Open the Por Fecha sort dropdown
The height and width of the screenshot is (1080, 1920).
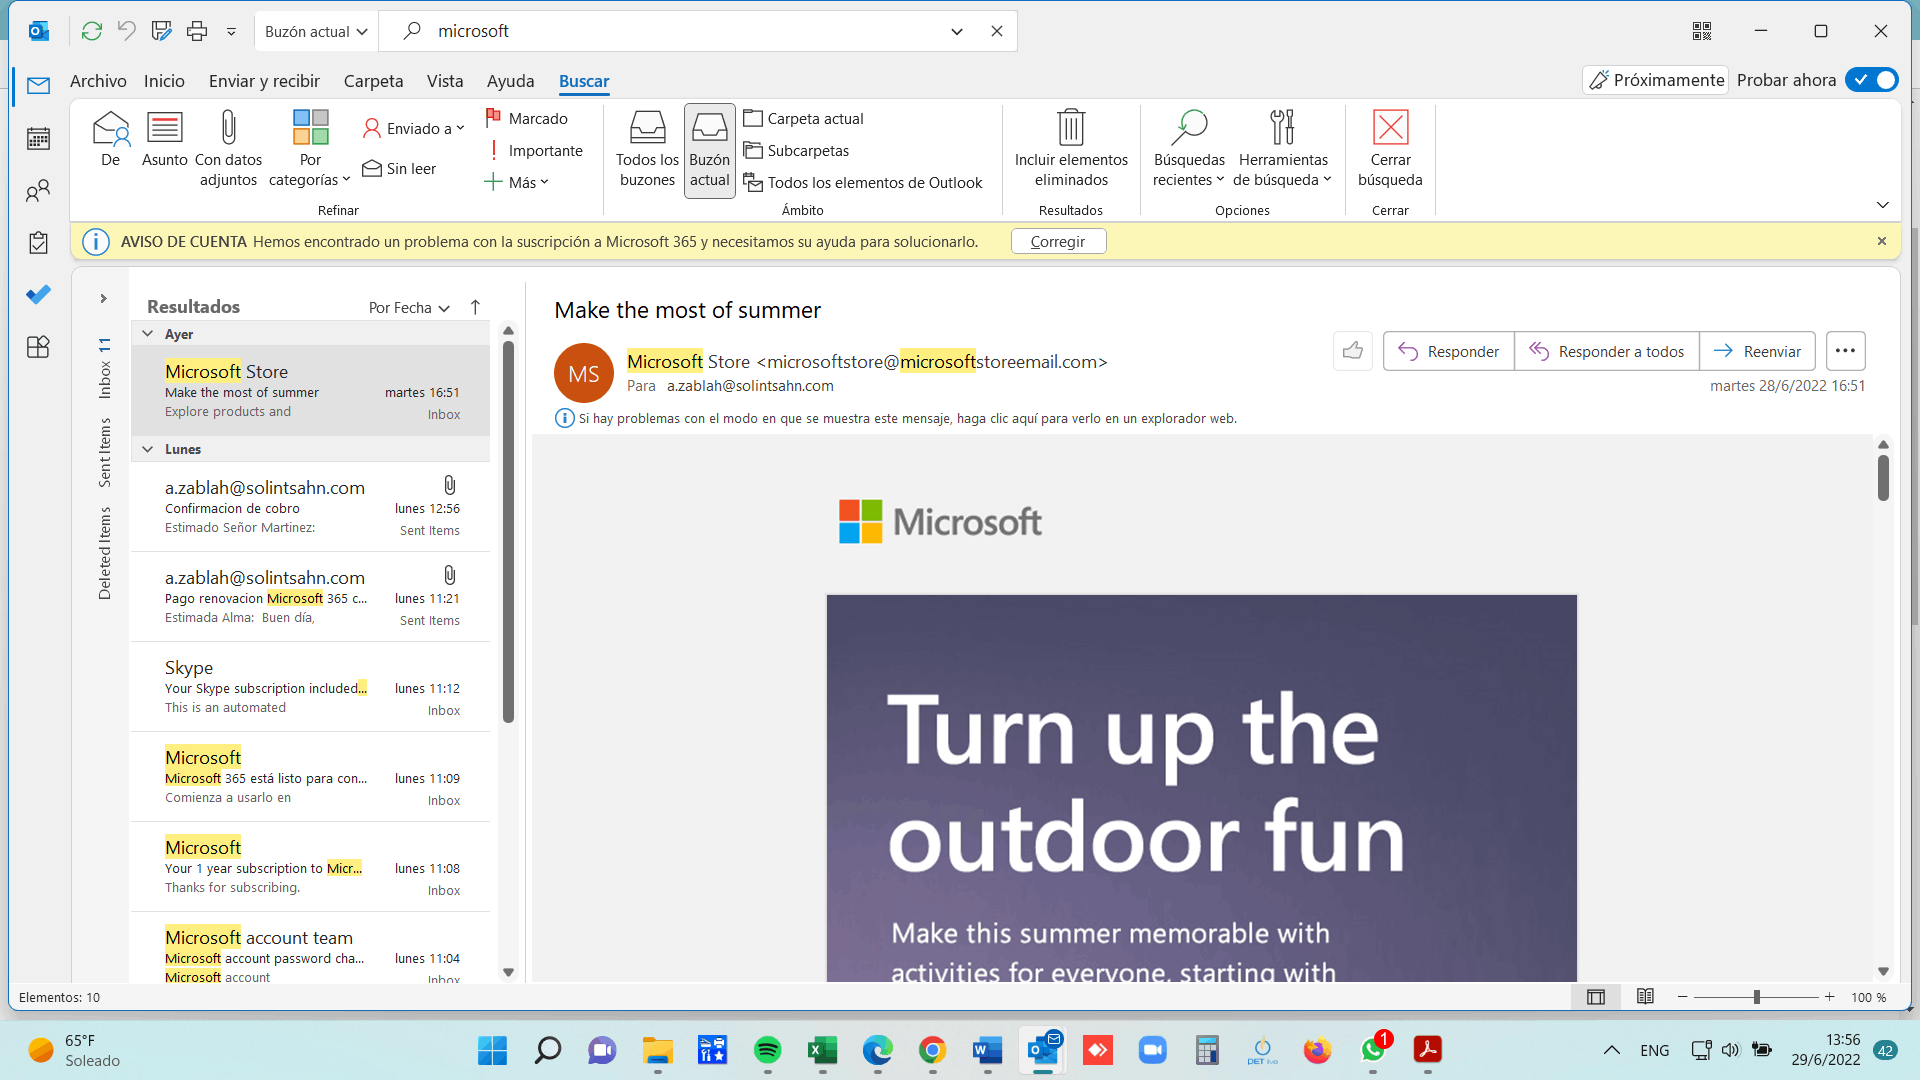click(x=409, y=308)
